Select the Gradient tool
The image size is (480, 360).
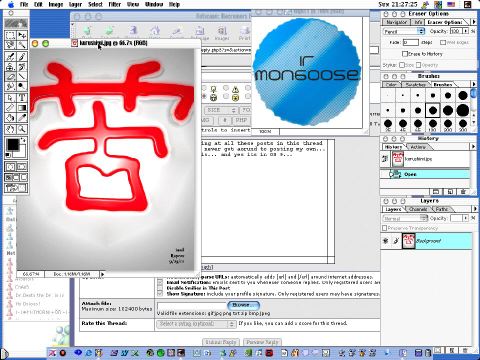(22, 108)
